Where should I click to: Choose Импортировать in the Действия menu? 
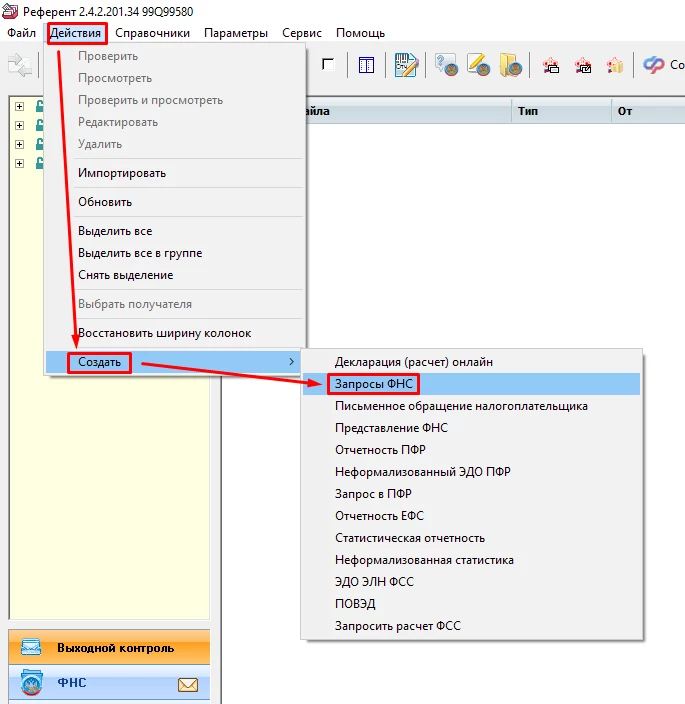(x=122, y=173)
